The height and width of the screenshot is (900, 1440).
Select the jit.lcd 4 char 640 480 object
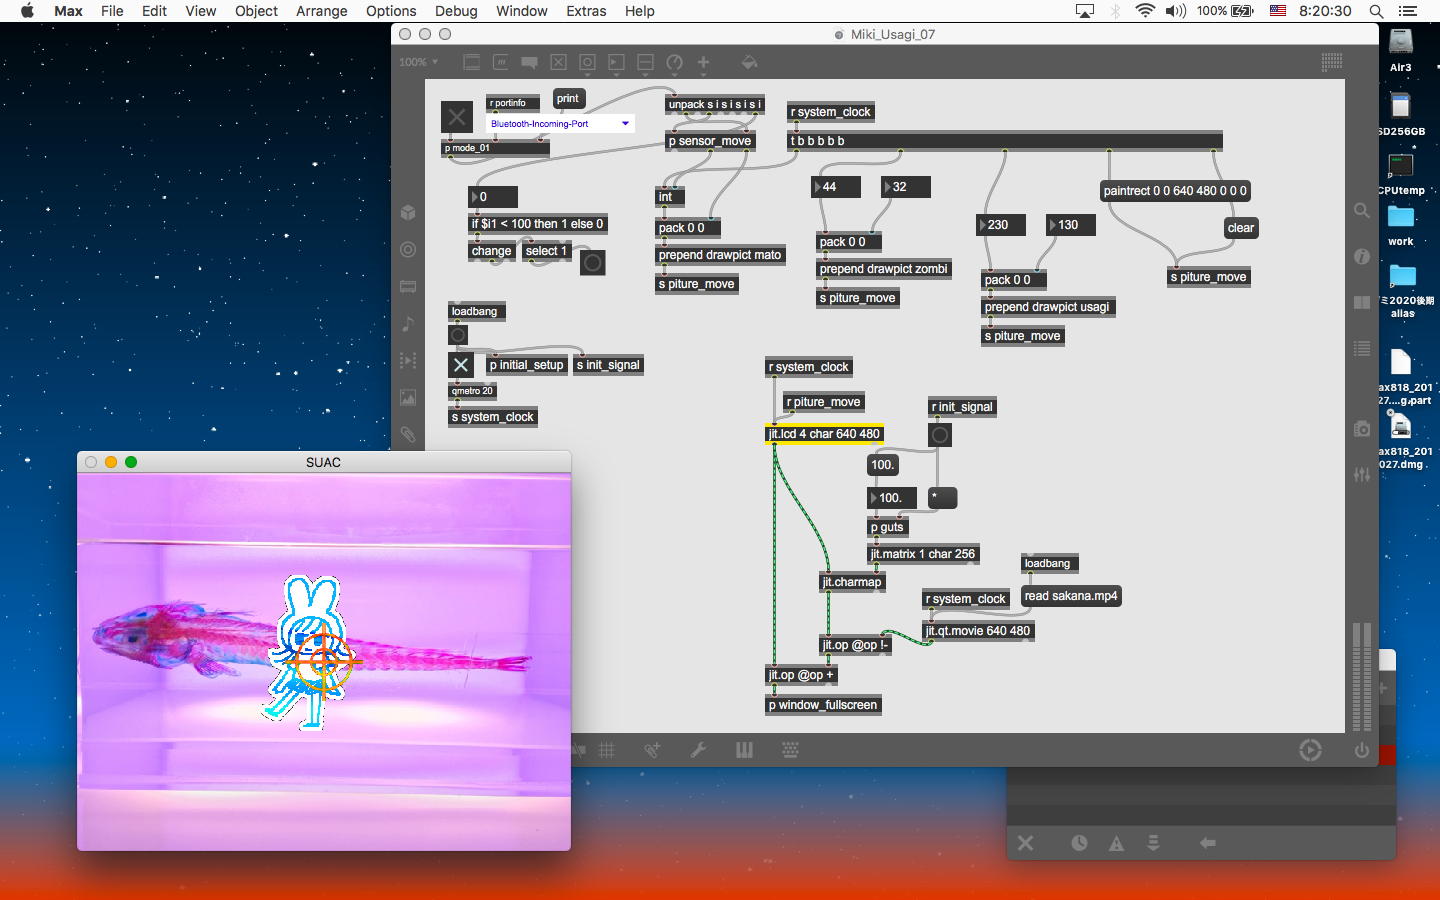click(x=824, y=434)
